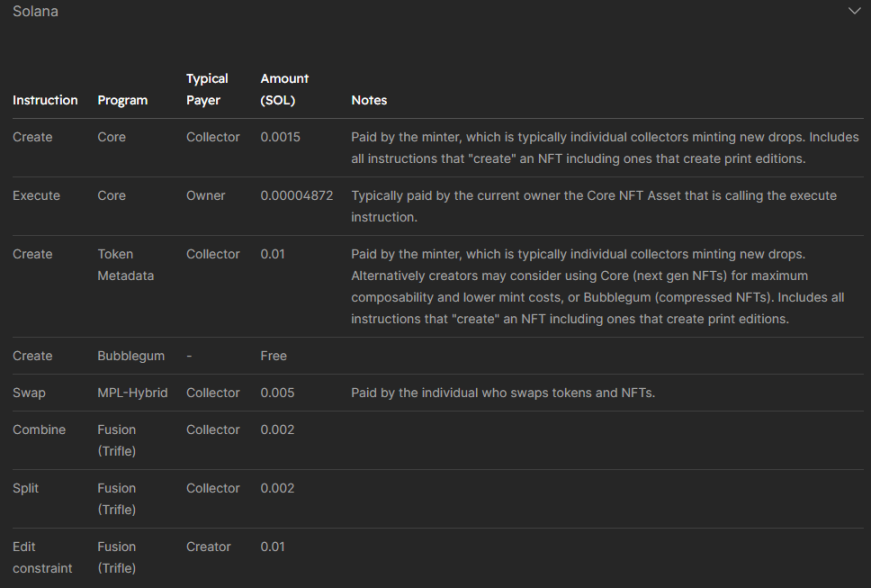Viewport: 871px width, 588px height.
Task: Select the Edit constraint instruction cell
Action: [x=42, y=557]
